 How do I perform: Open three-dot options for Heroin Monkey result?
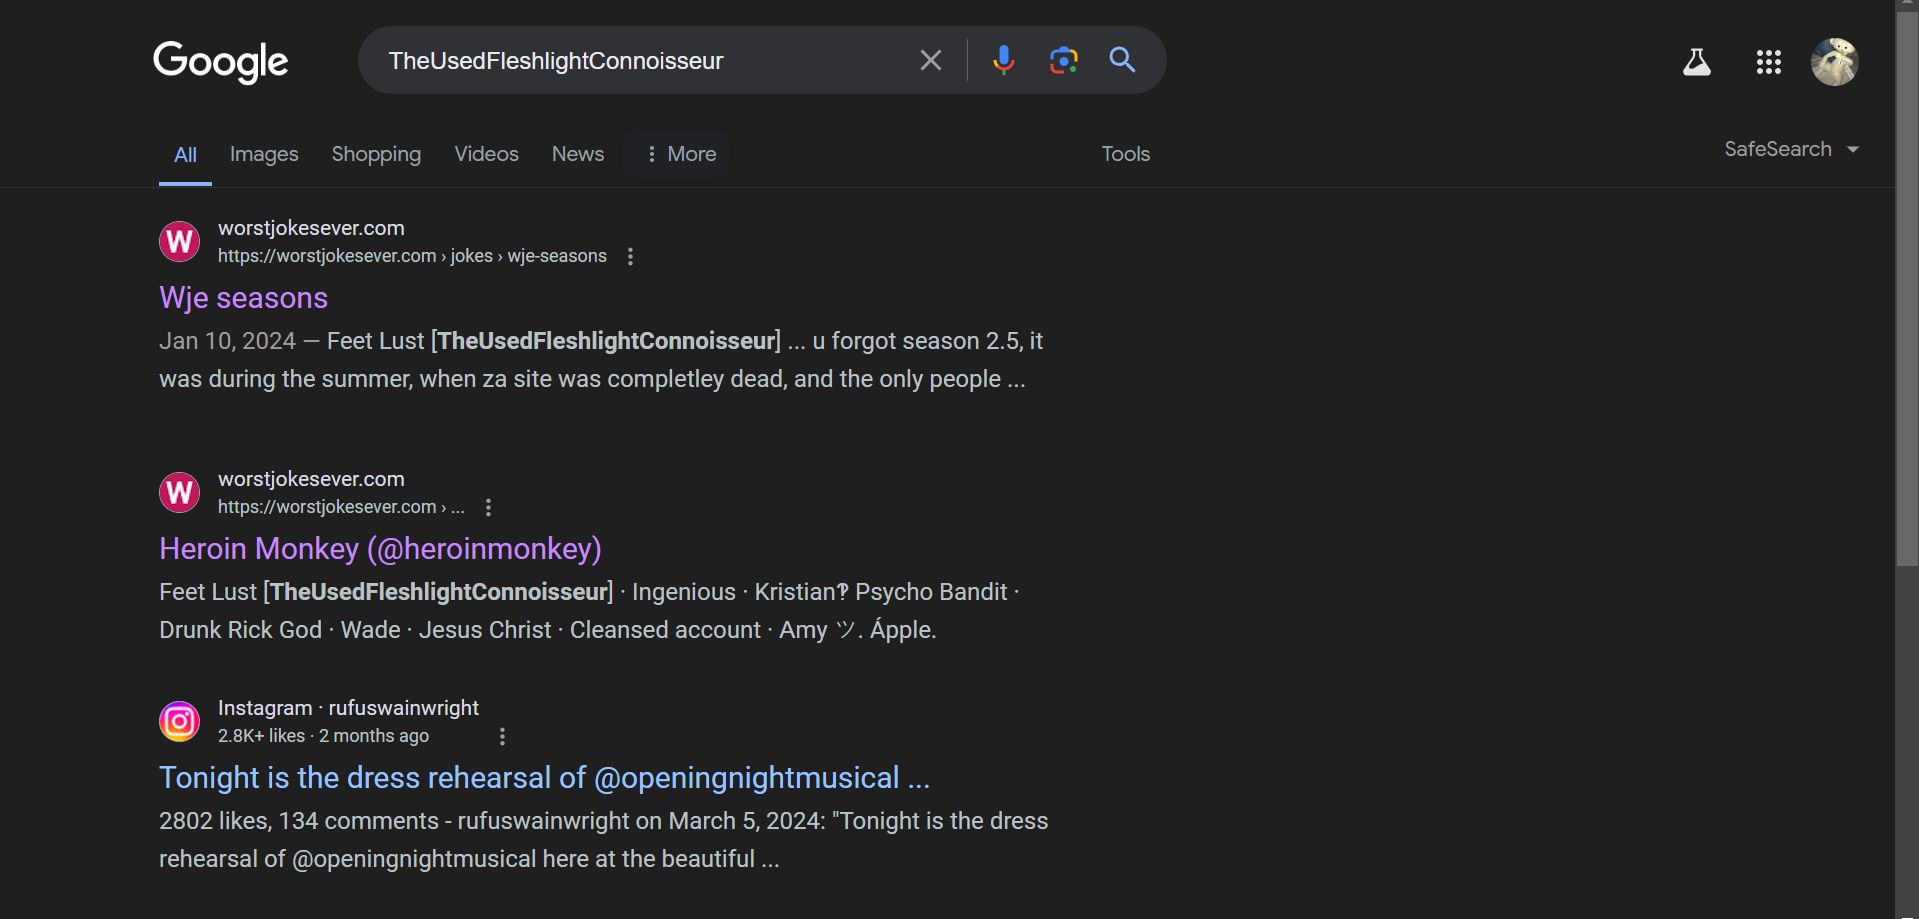click(x=488, y=508)
